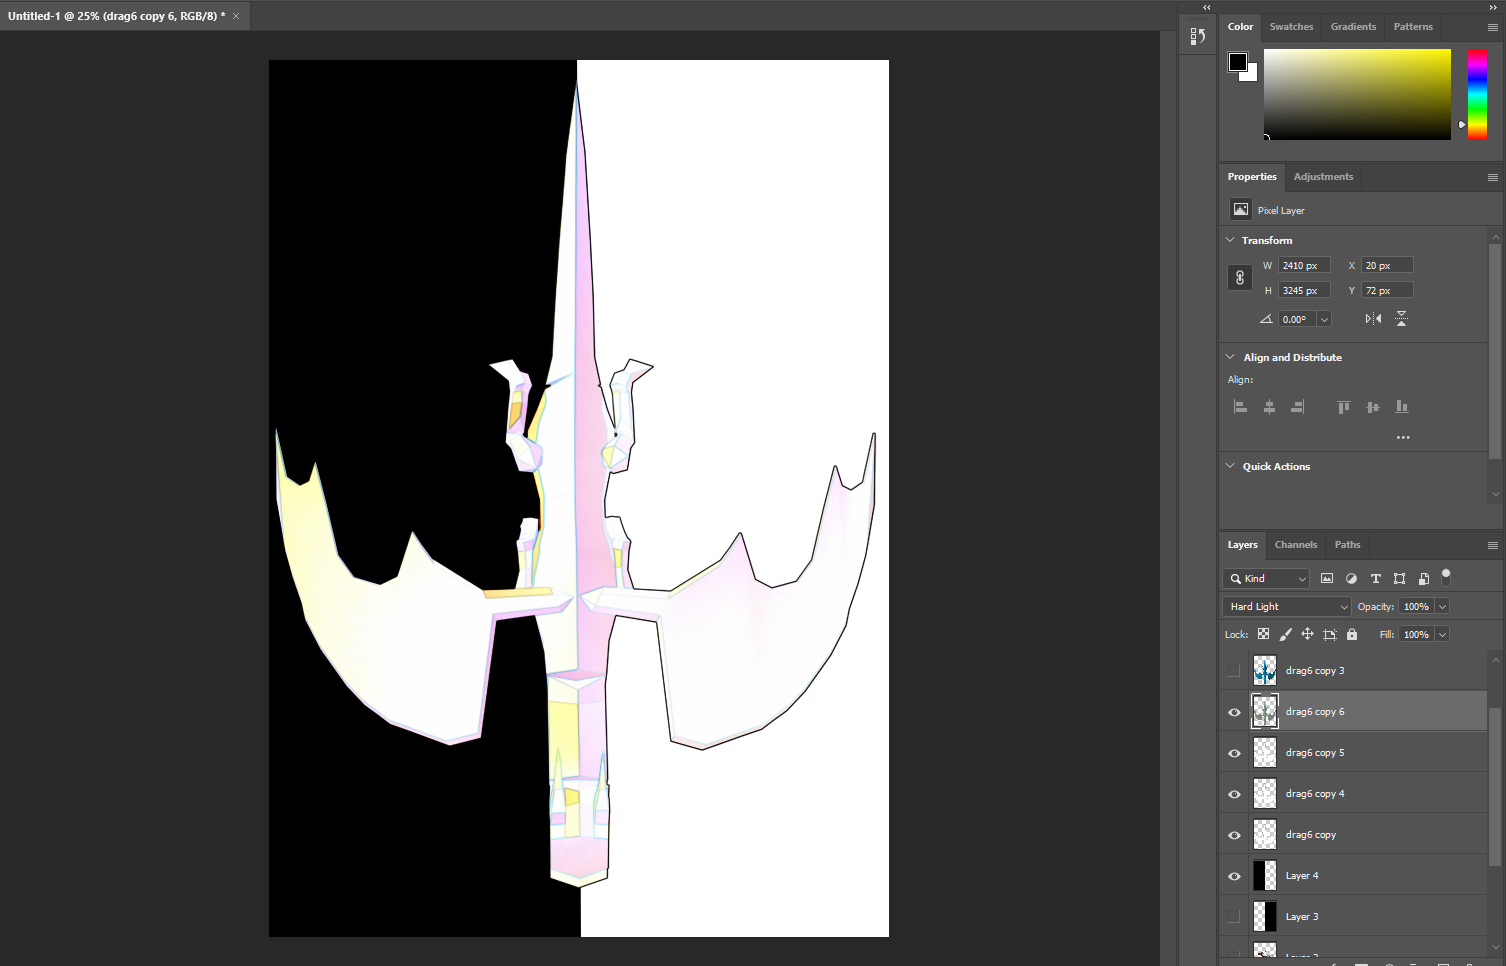Viewport: 1506px width, 966px height.
Task: Click the lock image pixels brush icon
Action: [1286, 634]
